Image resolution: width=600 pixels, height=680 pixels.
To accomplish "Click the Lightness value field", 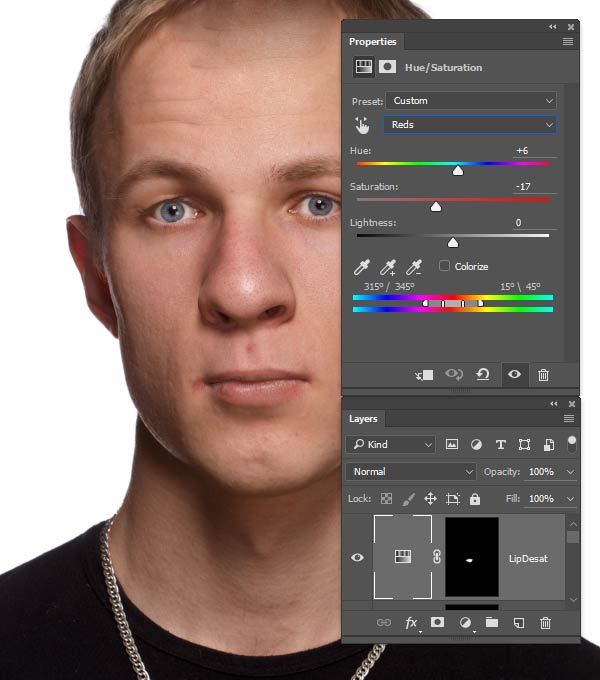I will (x=534, y=222).
